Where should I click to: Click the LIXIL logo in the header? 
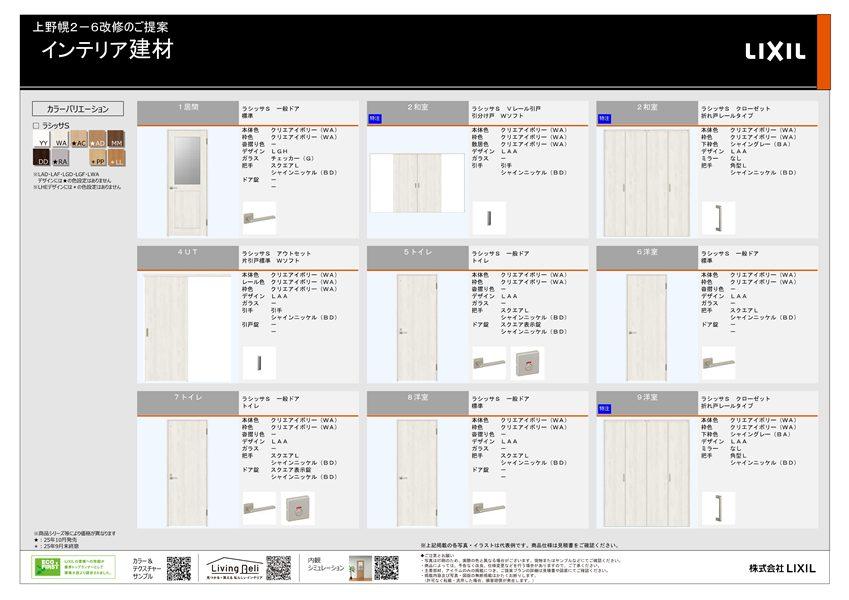[x=775, y=52]
